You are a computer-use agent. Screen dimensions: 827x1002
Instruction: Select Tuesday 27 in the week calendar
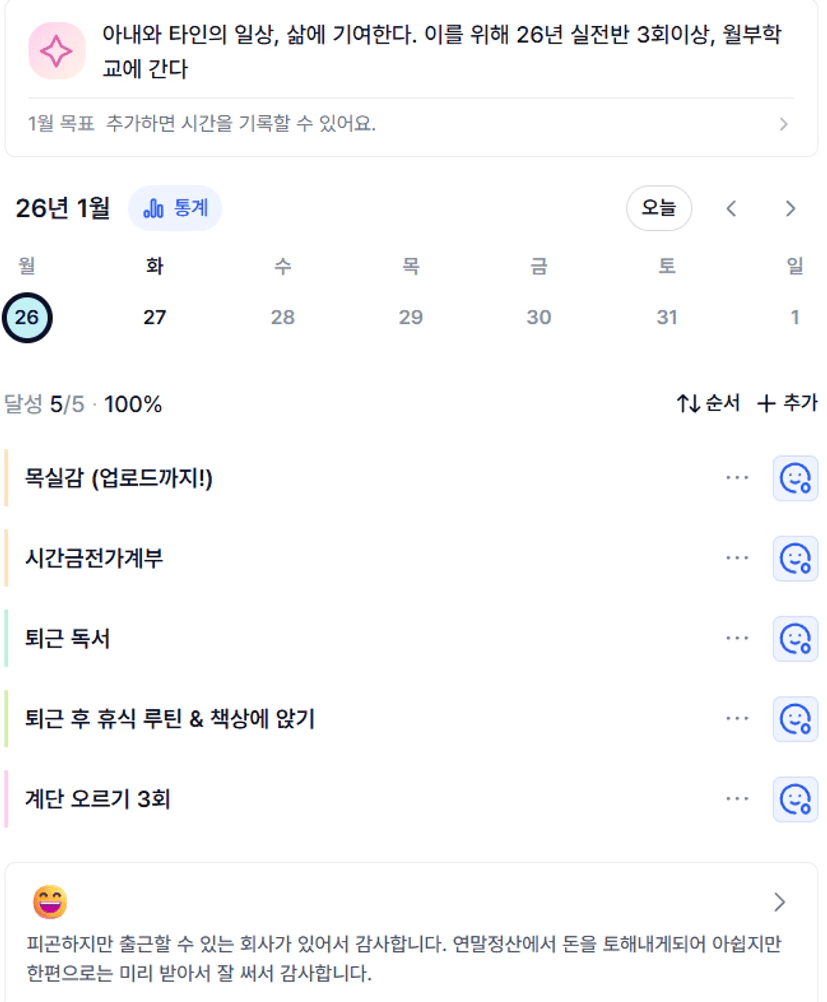pos(154,318)
